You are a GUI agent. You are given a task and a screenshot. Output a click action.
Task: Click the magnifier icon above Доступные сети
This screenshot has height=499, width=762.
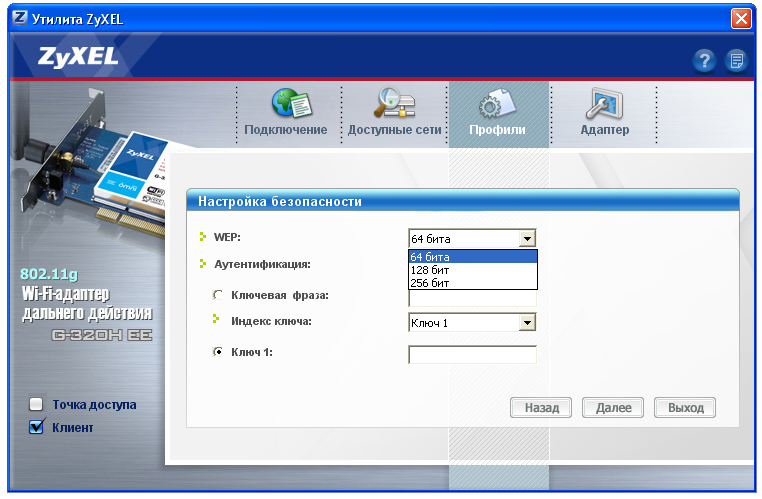394,103
